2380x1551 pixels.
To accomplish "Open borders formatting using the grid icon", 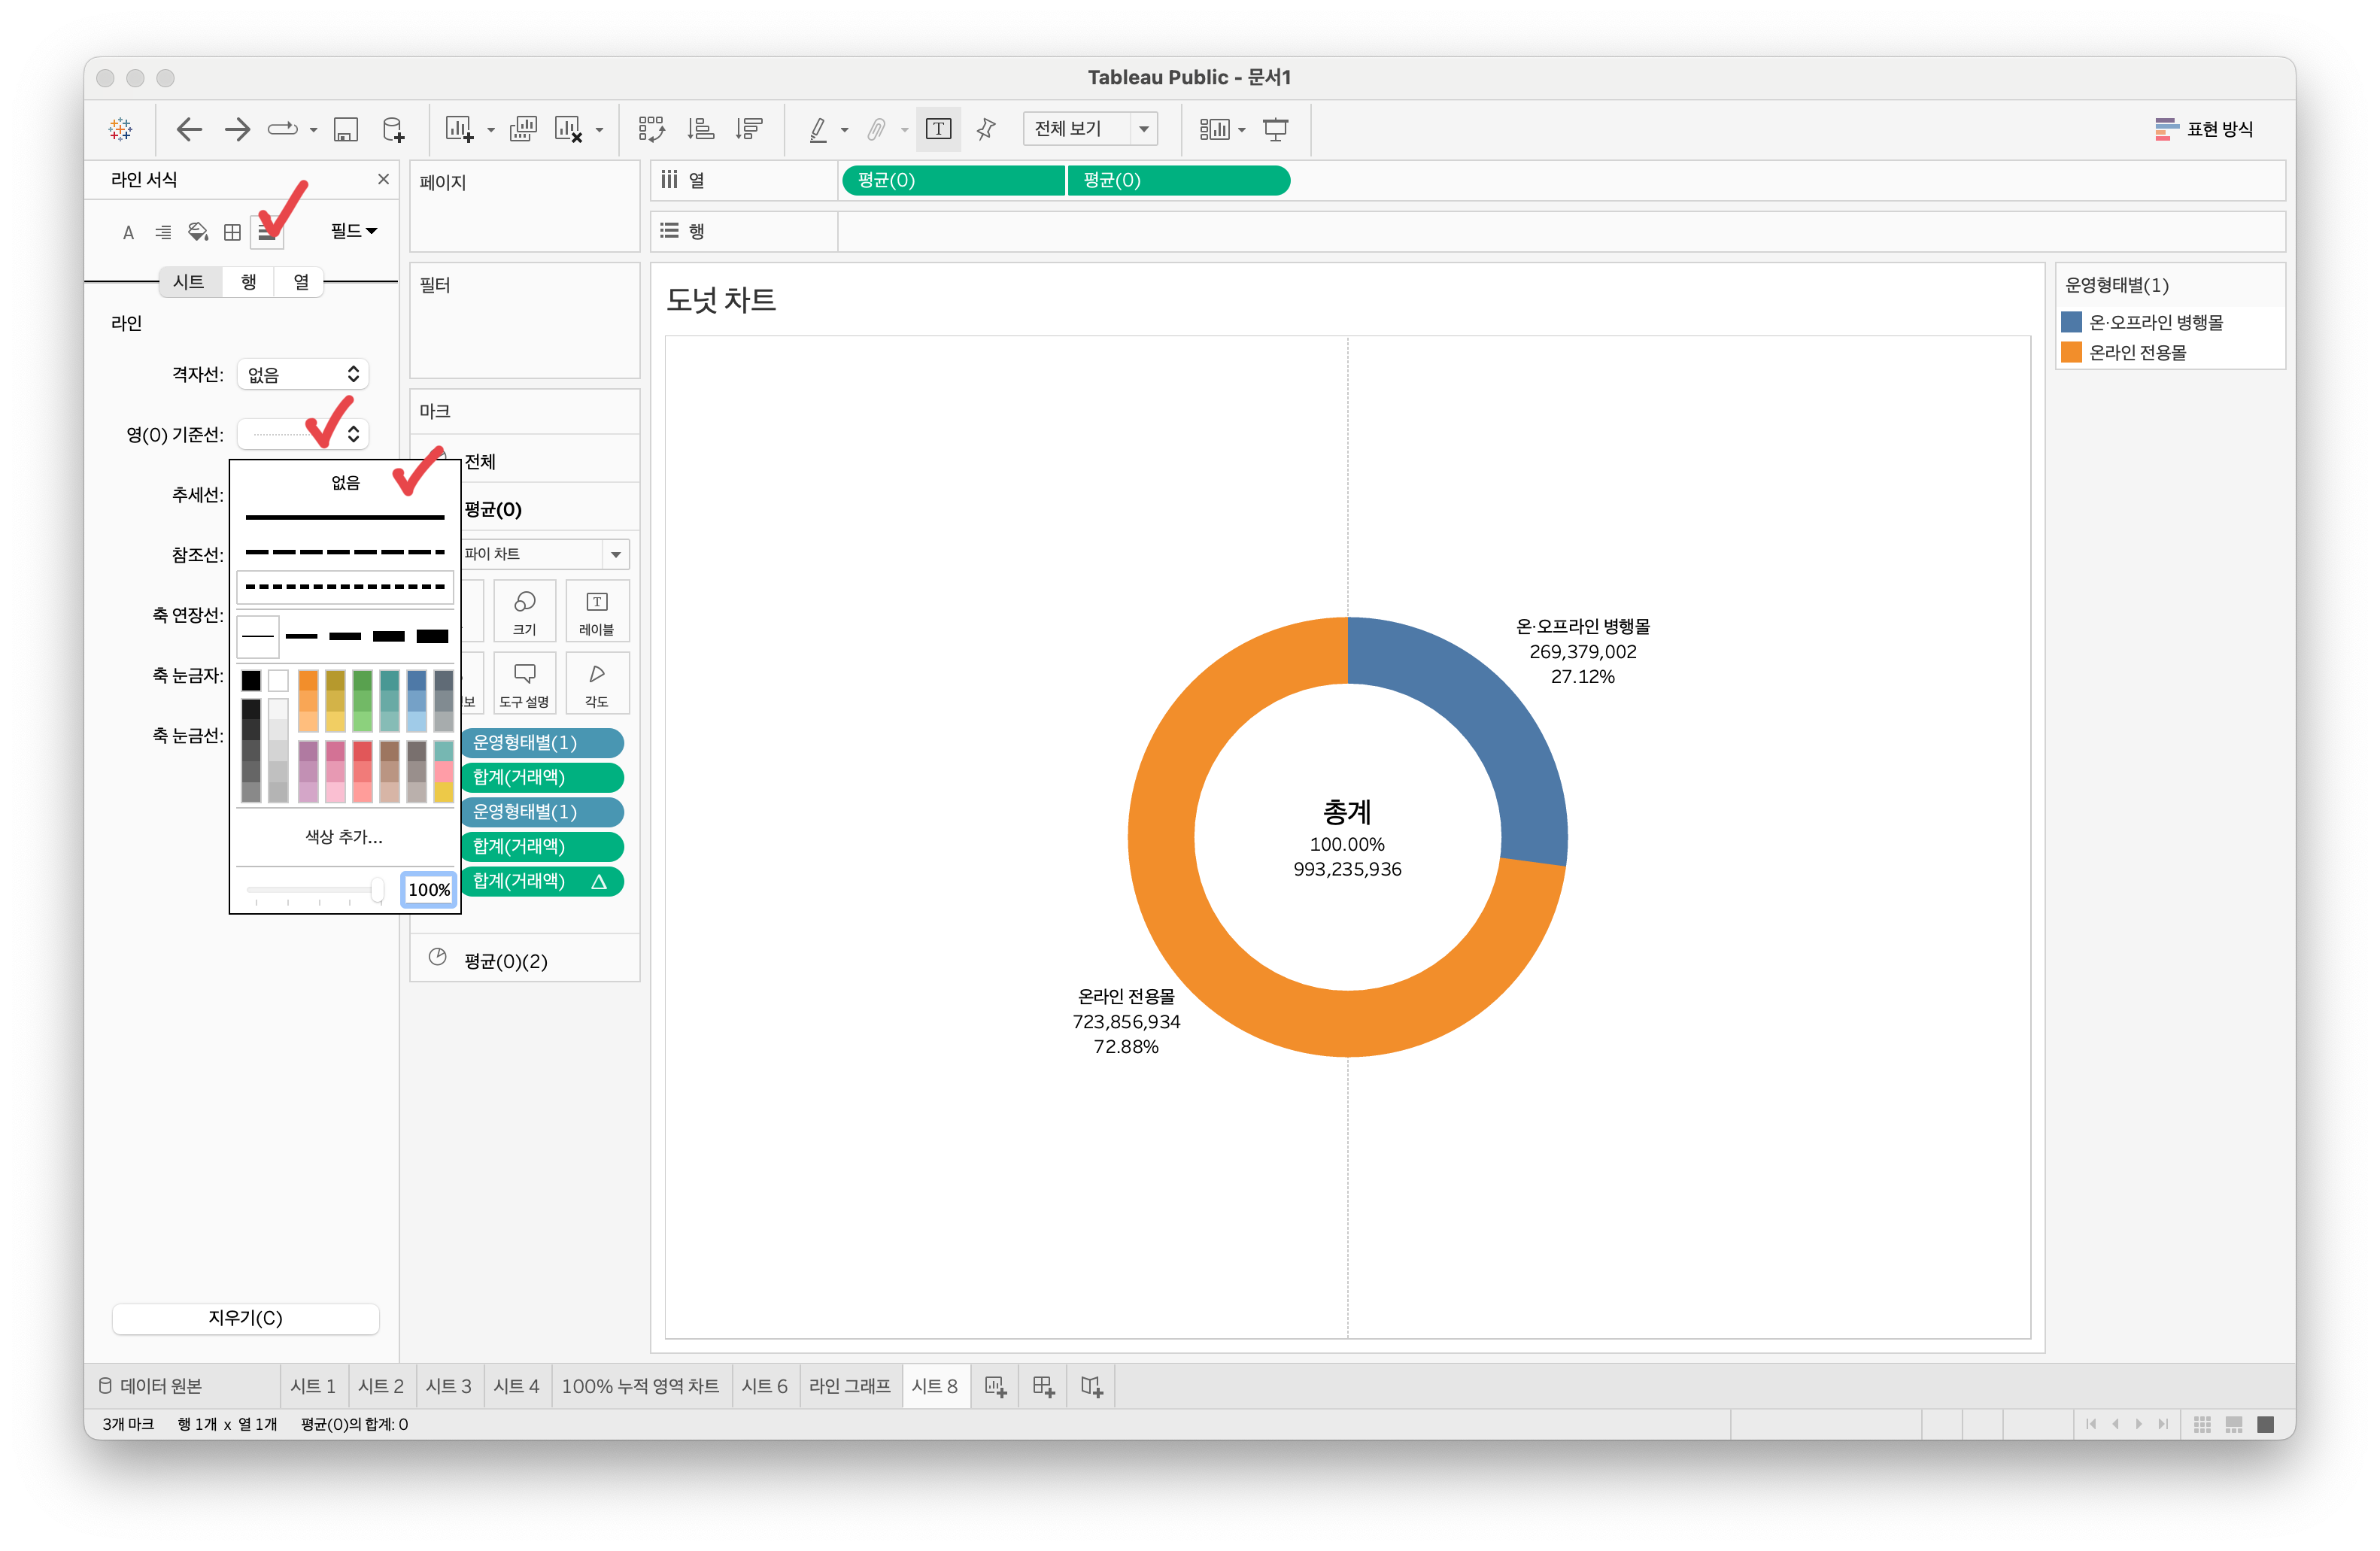I will 232,232.
